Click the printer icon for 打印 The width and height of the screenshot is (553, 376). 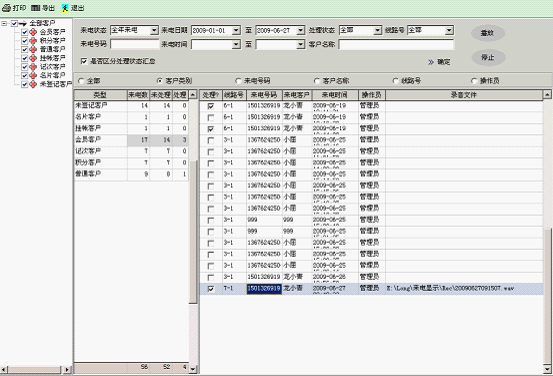(6, 8)
